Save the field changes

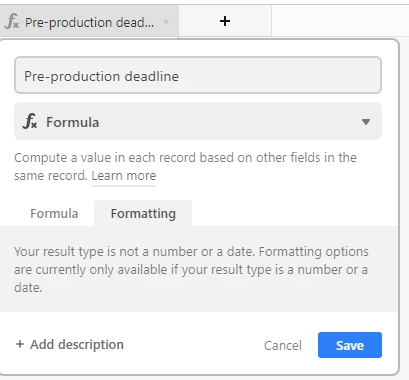point(350,345)
